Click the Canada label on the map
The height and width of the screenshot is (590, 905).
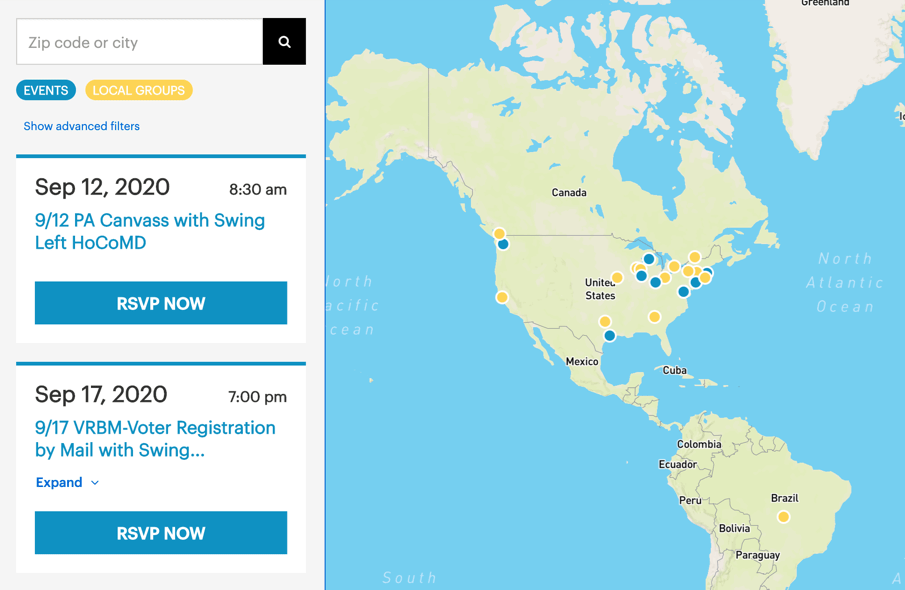click(x=569, y=192)
